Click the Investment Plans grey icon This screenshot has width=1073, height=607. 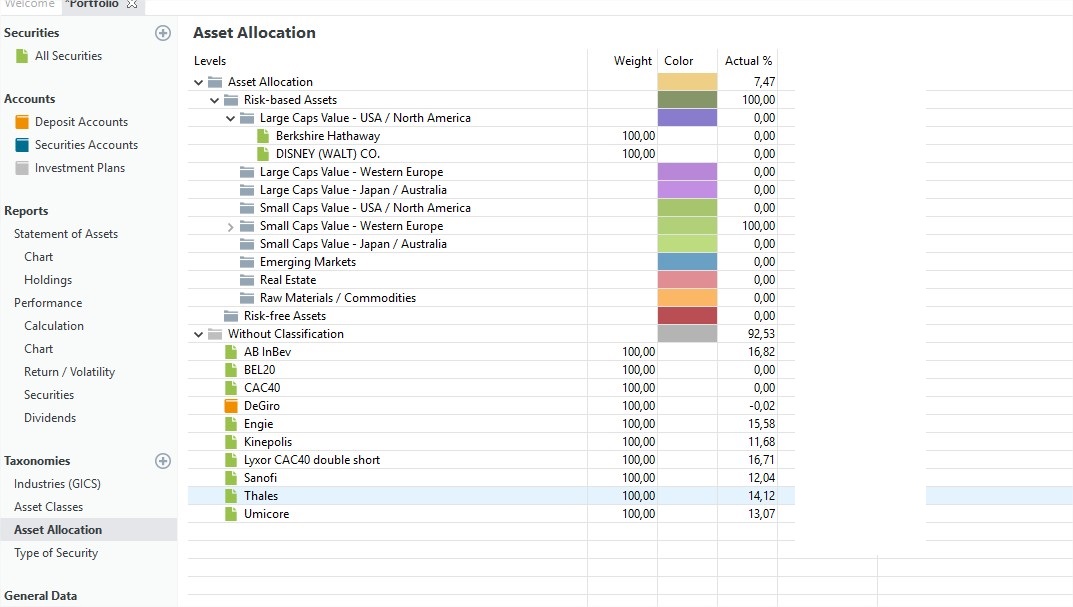point(22,168)
